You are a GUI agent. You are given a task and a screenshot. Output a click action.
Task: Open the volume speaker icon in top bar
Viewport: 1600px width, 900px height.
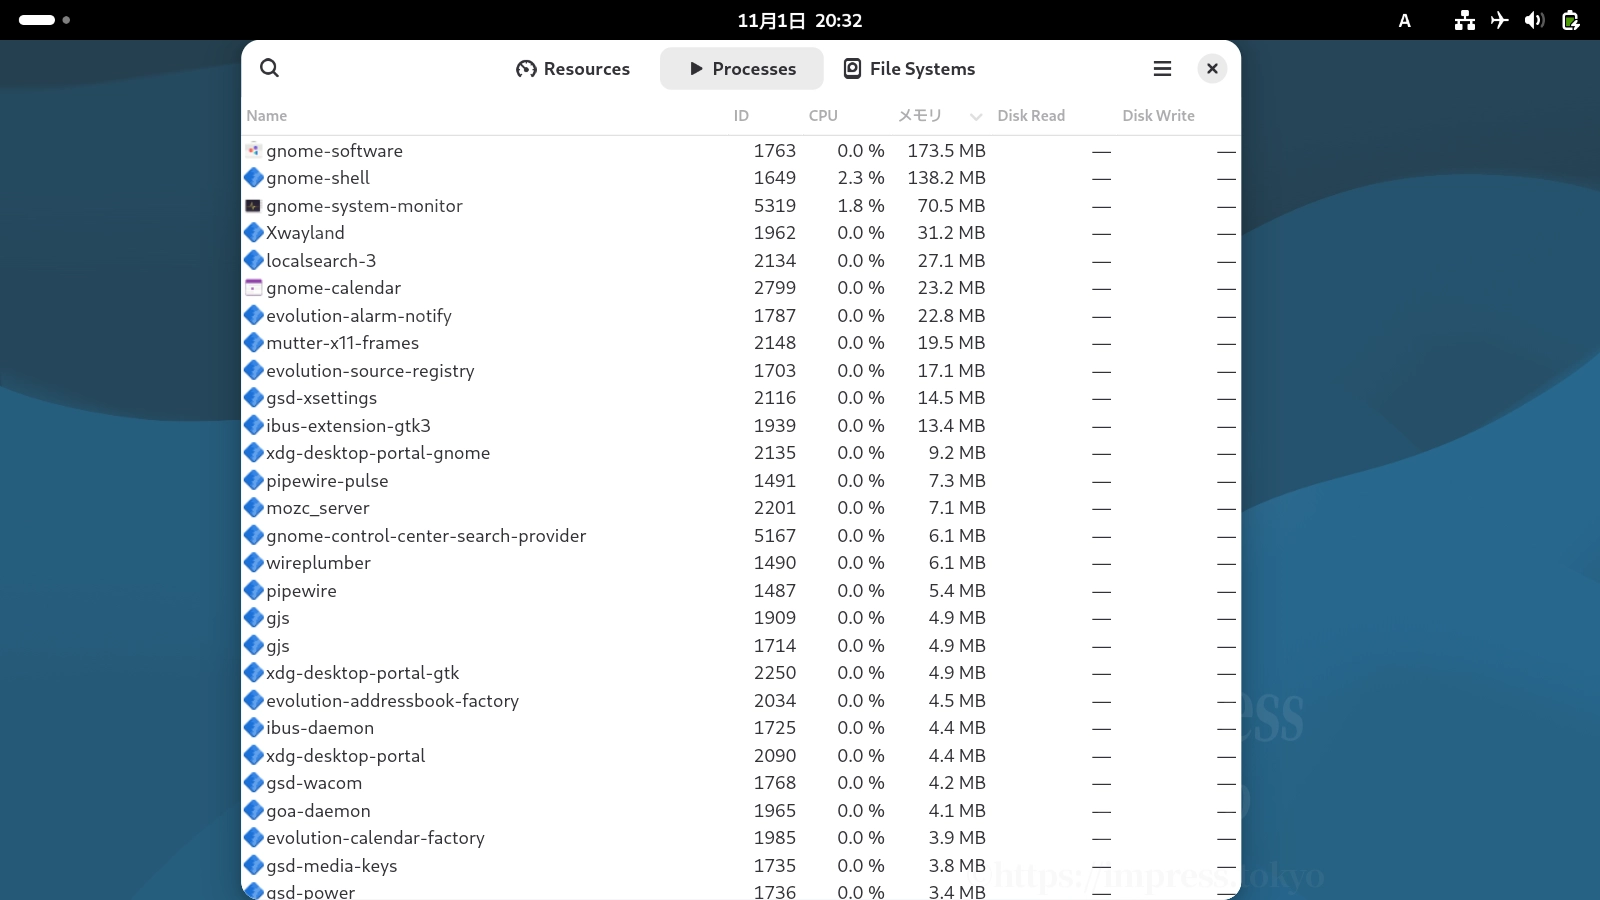[x=1534, y=20]
